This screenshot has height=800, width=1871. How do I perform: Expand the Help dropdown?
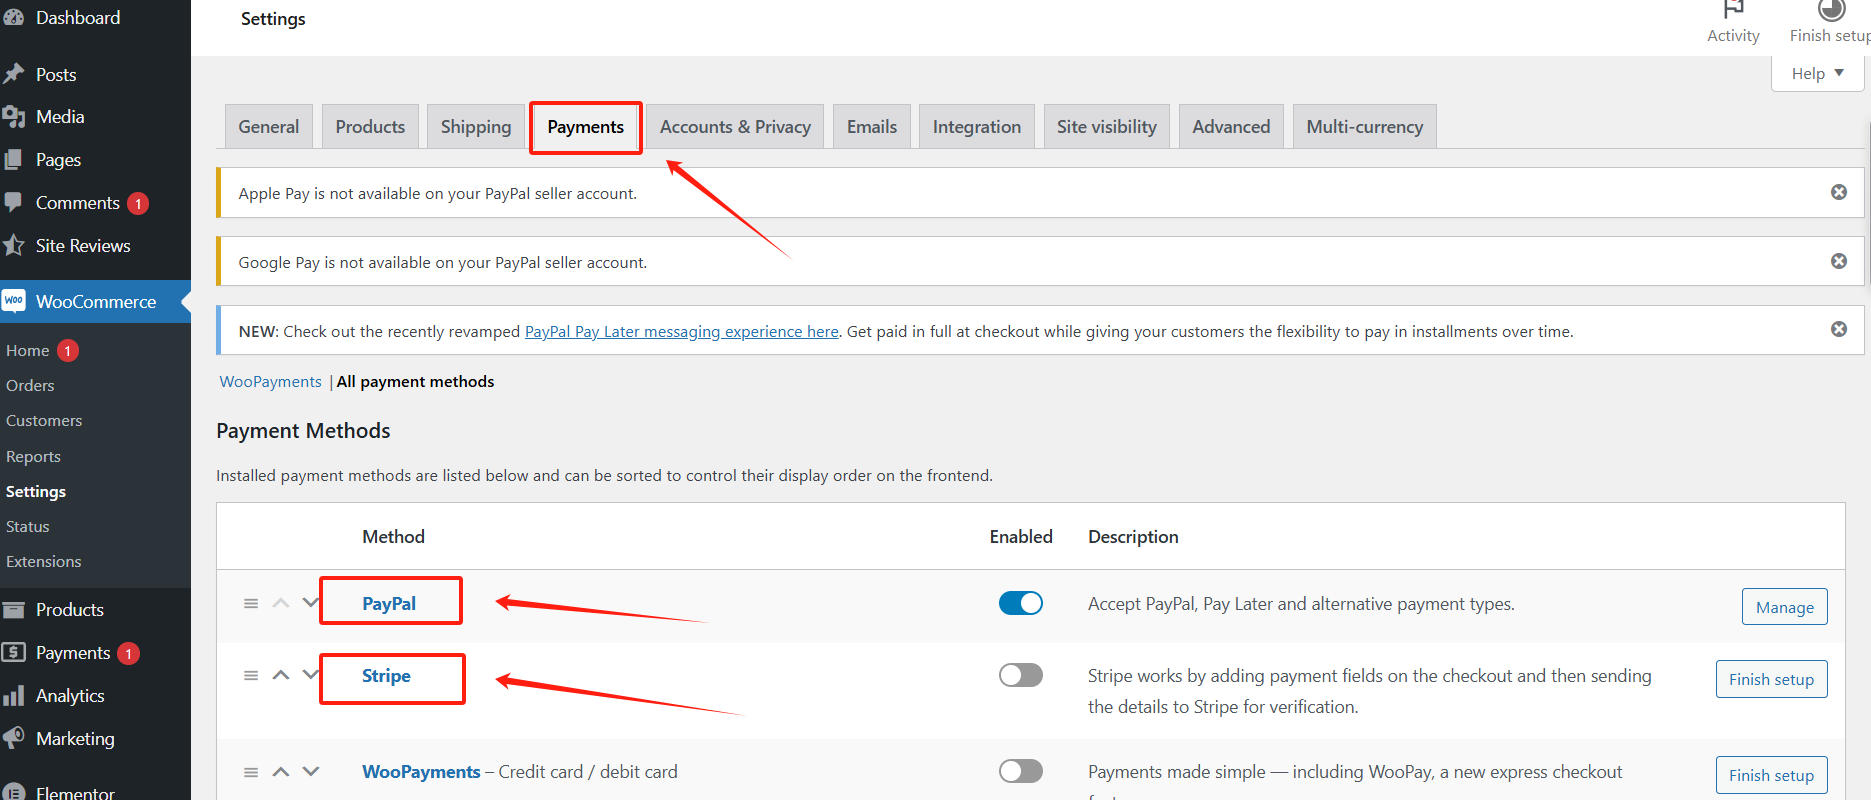1817,73
